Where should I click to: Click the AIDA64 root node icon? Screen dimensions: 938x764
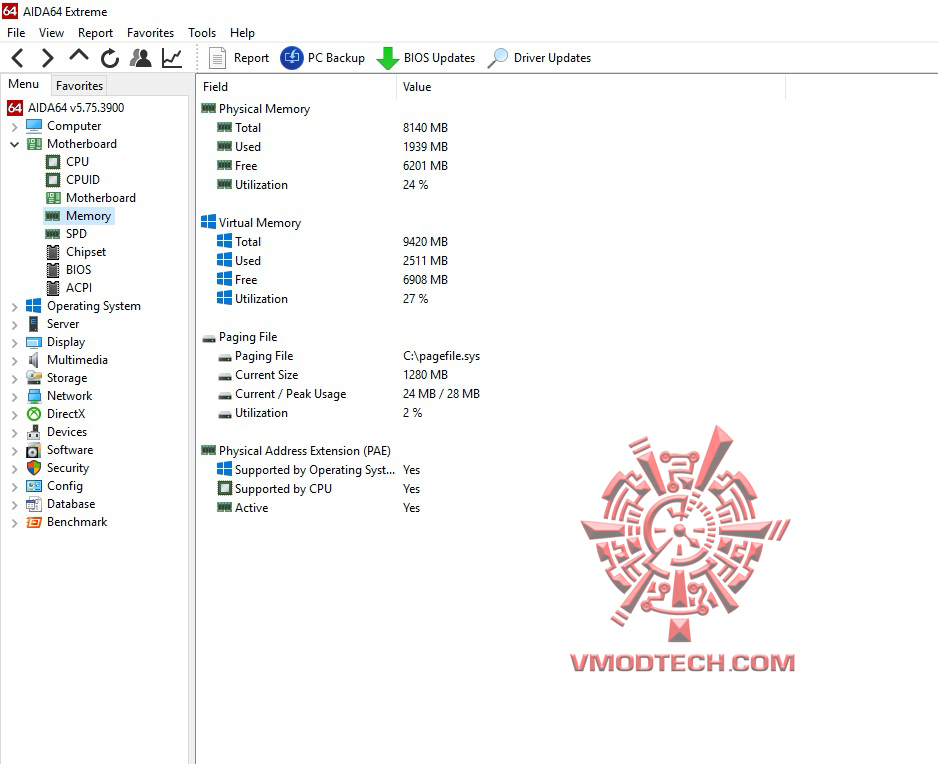pyautogui.click(x=15, y=108)
